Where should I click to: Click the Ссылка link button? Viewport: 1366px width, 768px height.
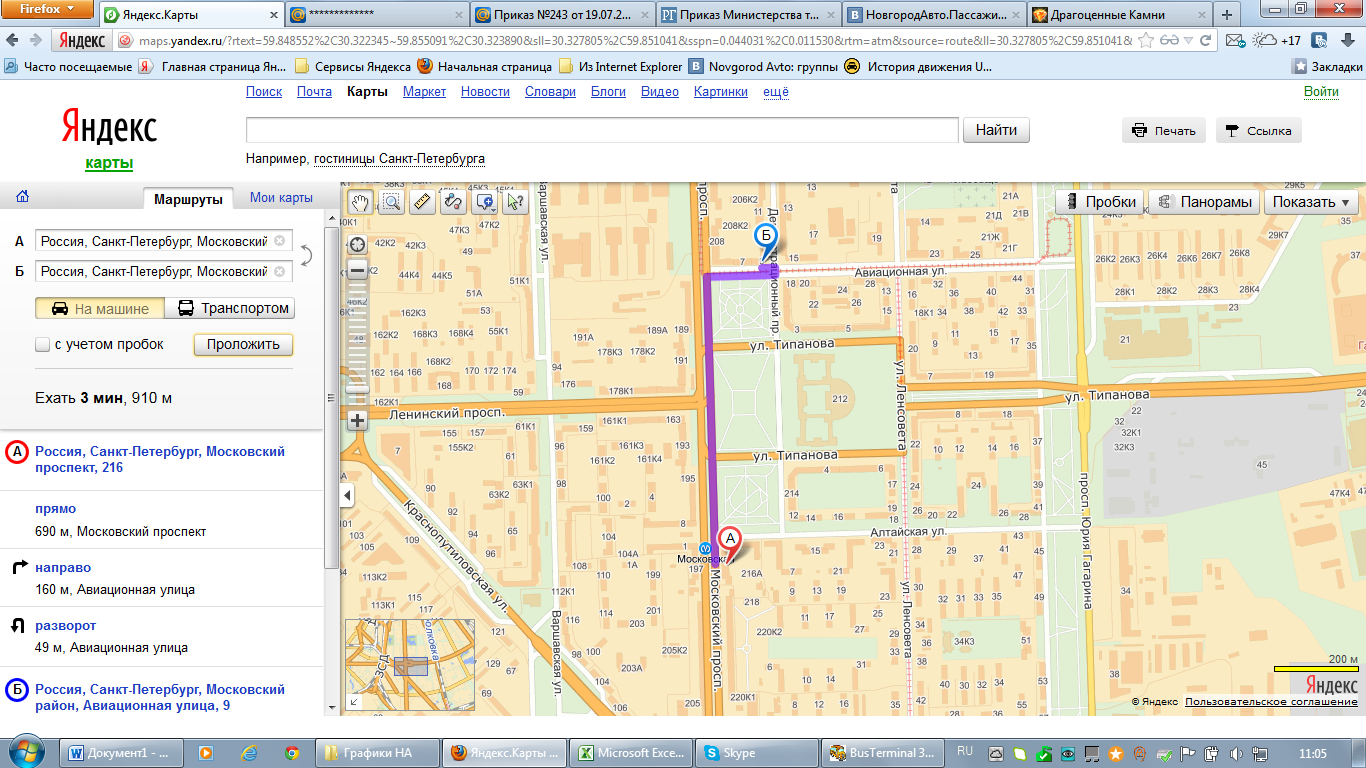1259,130
